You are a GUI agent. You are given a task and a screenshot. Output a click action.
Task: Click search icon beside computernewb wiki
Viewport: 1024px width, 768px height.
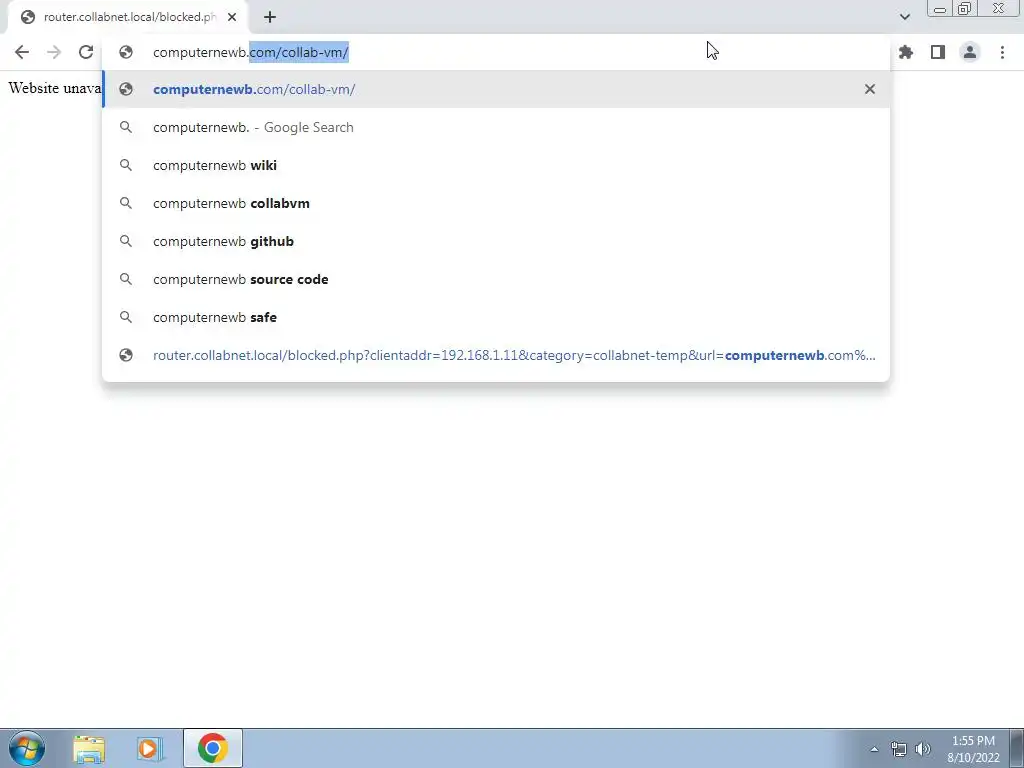(126, 165)
